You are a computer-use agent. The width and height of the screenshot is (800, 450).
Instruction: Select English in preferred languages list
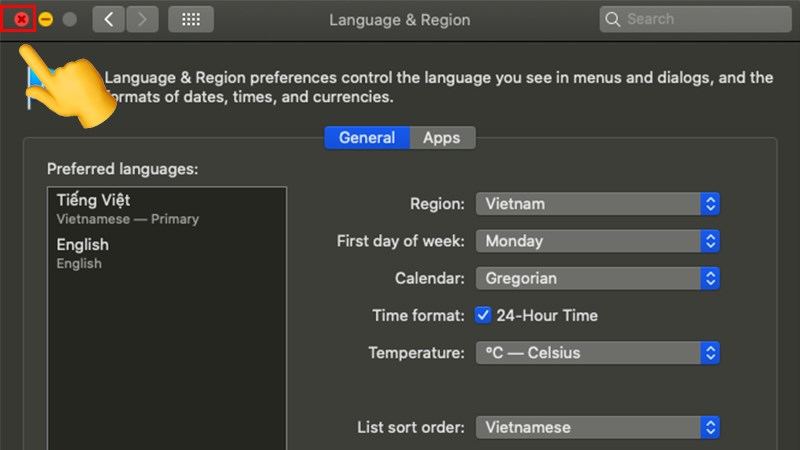pyautogui.click(x=167, y=253)
